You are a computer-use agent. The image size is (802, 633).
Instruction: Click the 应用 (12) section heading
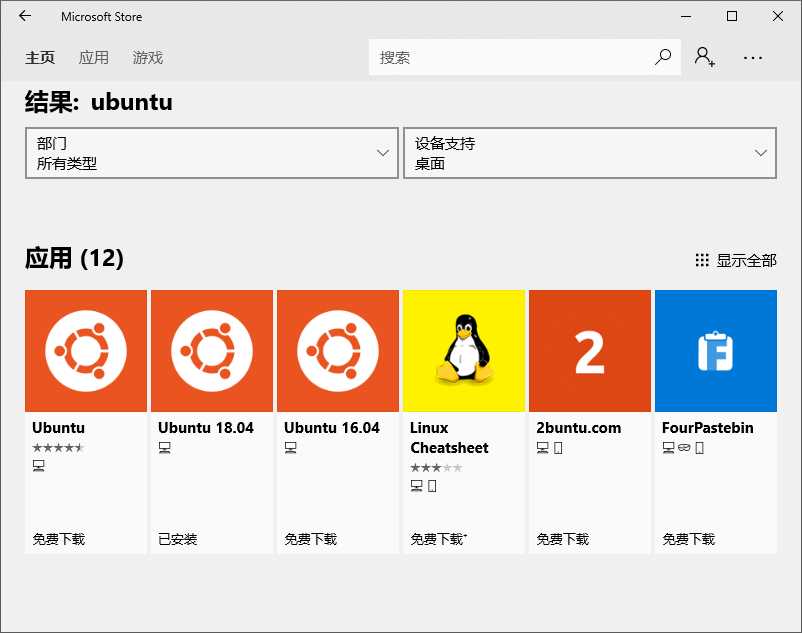(74, 258)
